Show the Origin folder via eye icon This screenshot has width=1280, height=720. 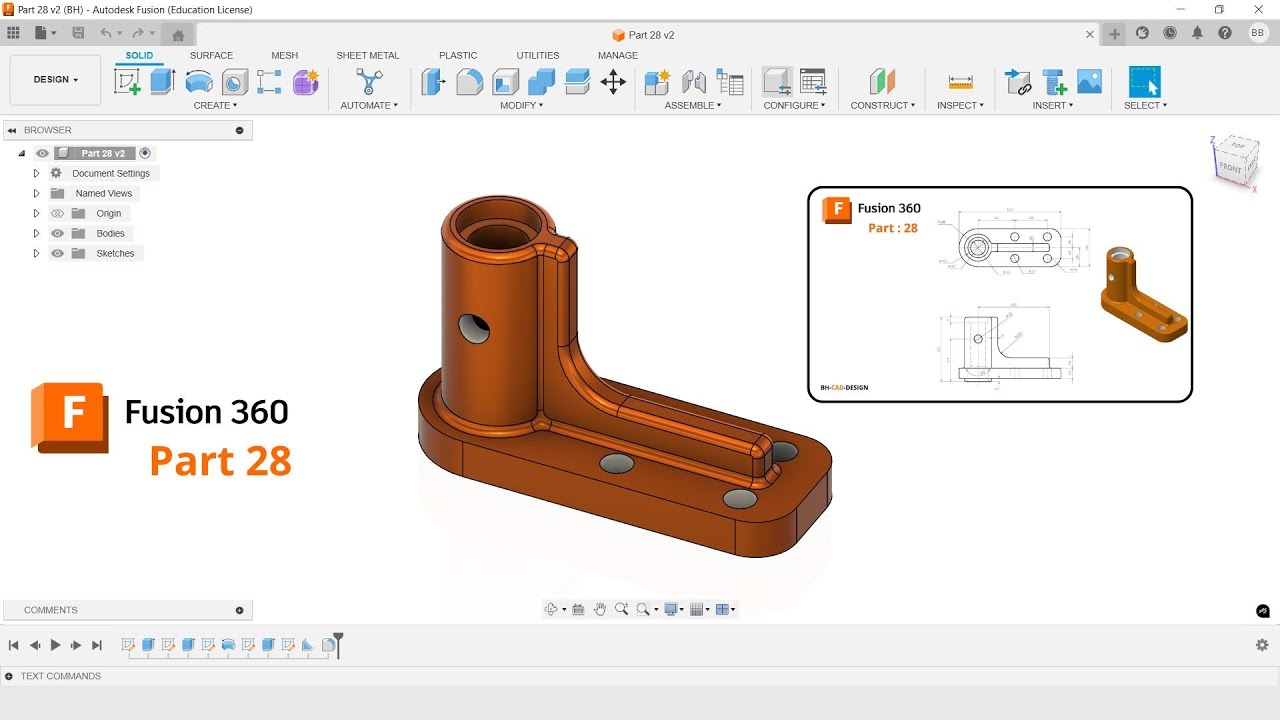click(x=57, y=213)
